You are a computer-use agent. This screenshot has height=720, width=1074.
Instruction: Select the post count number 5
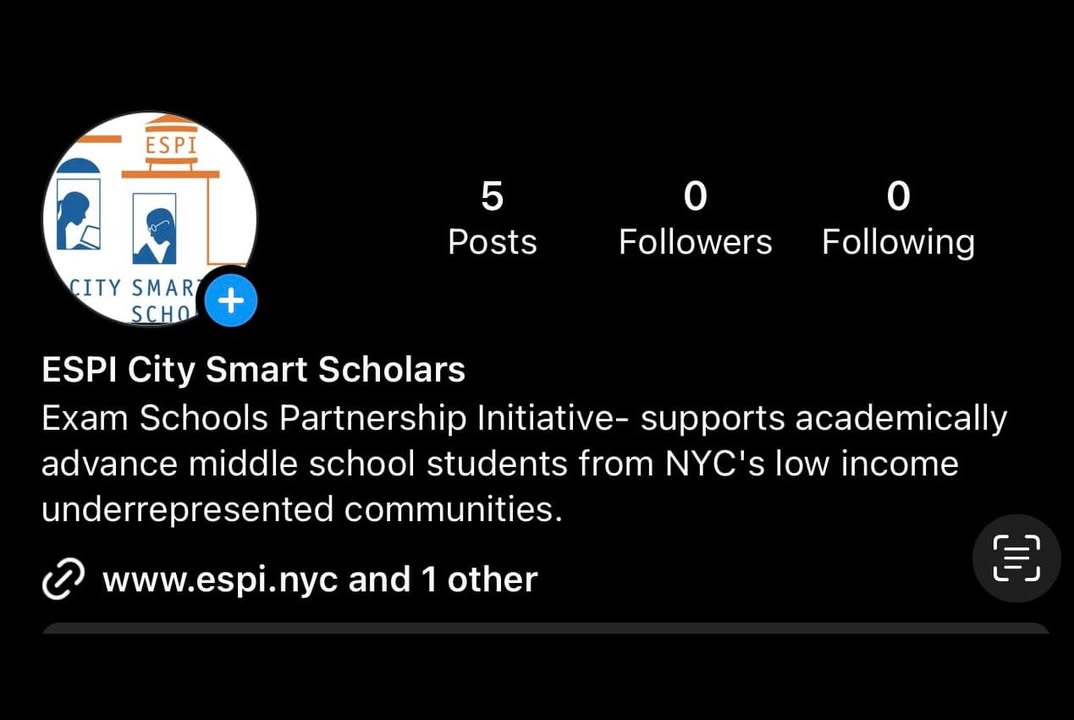(x=492, y=196)
